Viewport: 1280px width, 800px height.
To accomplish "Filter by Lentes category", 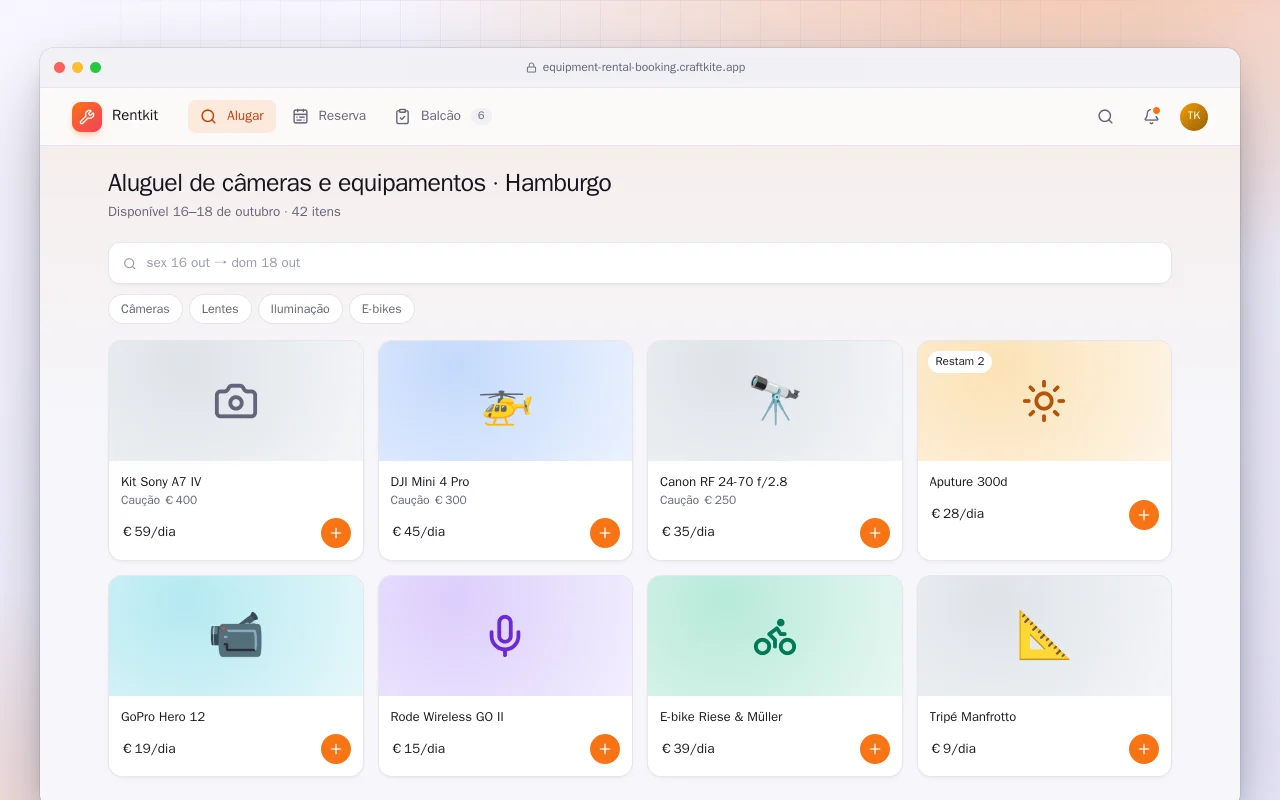I will (220, 309).
